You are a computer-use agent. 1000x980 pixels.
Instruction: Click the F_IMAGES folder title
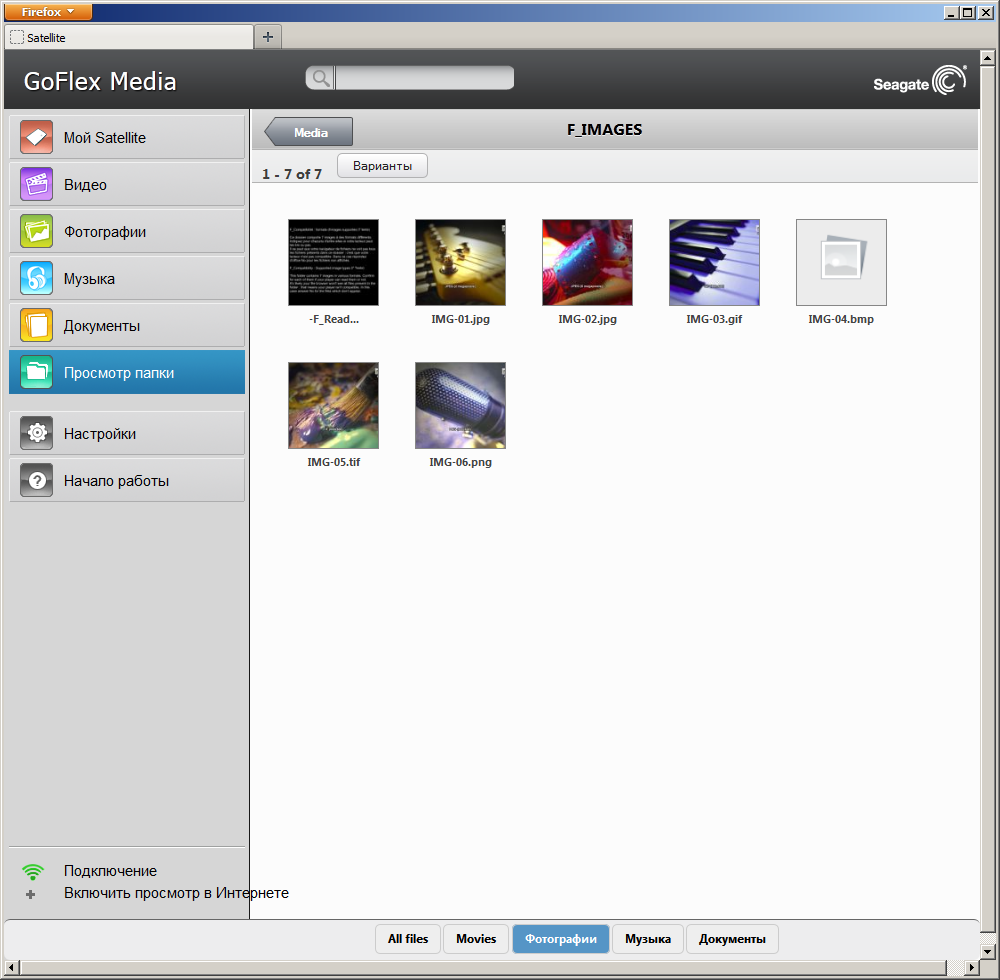[x=605, y=129]
